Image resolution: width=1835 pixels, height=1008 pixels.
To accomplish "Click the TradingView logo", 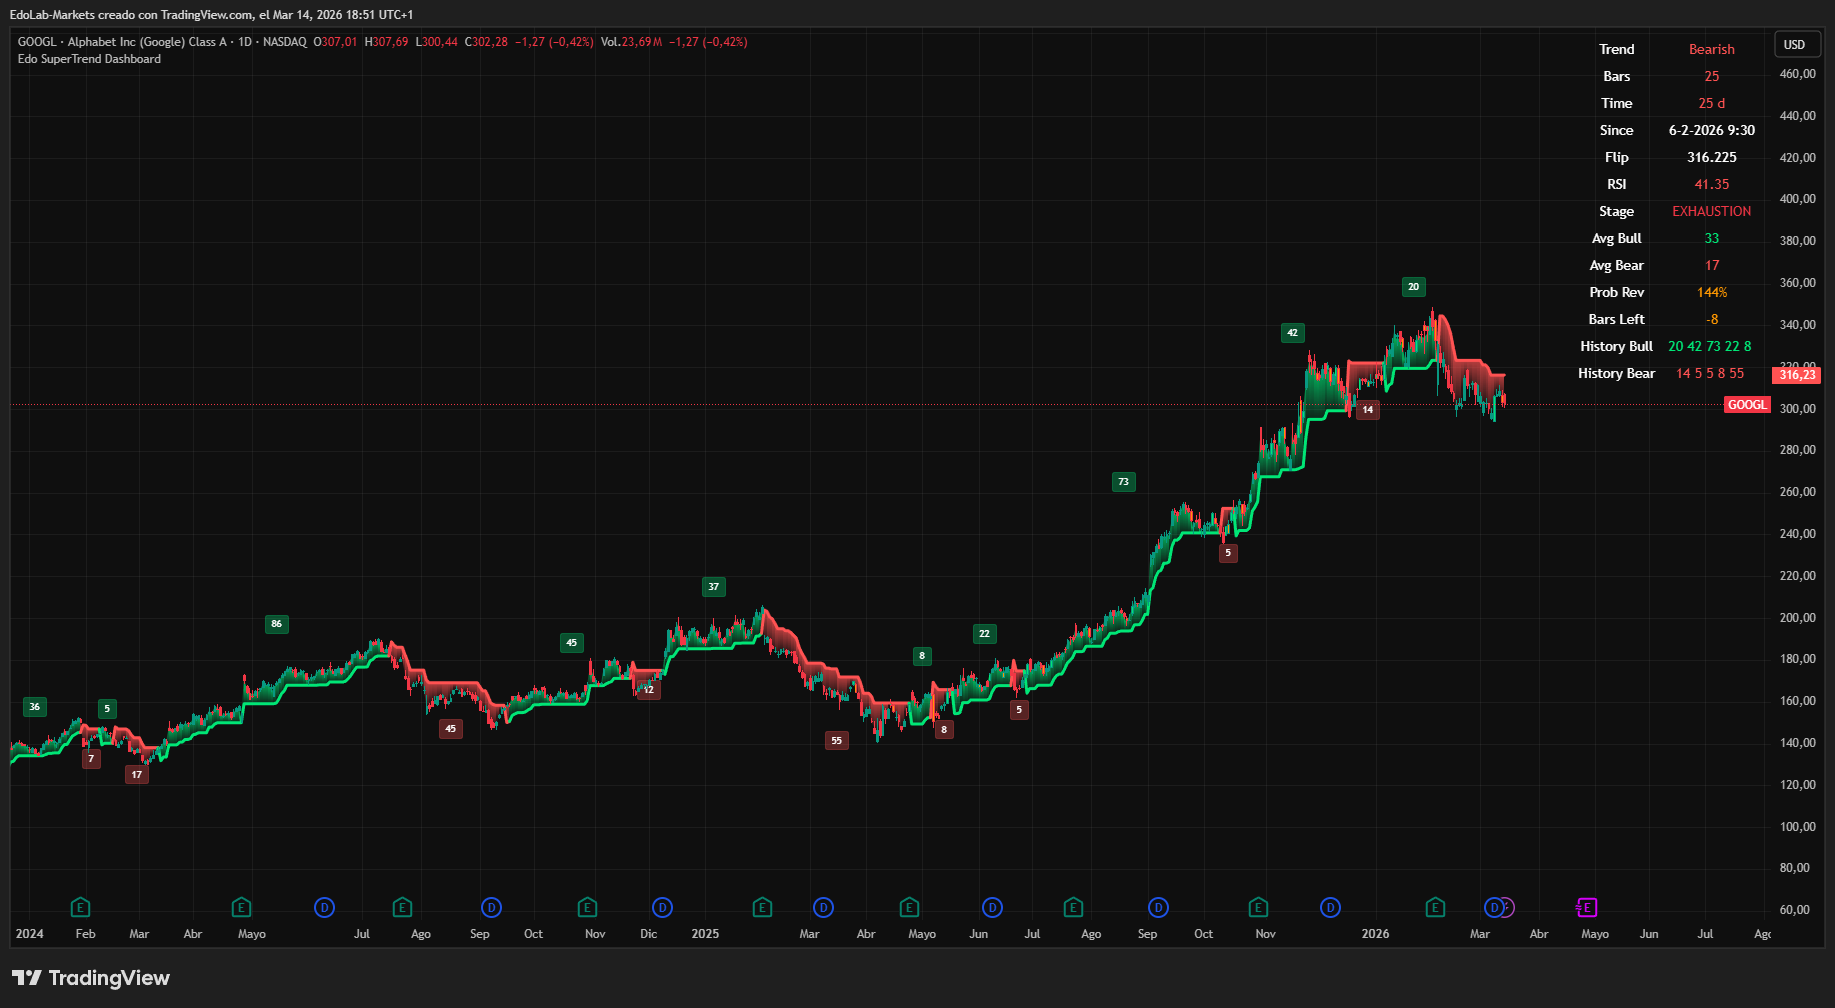I will pyautogui.click(x=91, y=978).
